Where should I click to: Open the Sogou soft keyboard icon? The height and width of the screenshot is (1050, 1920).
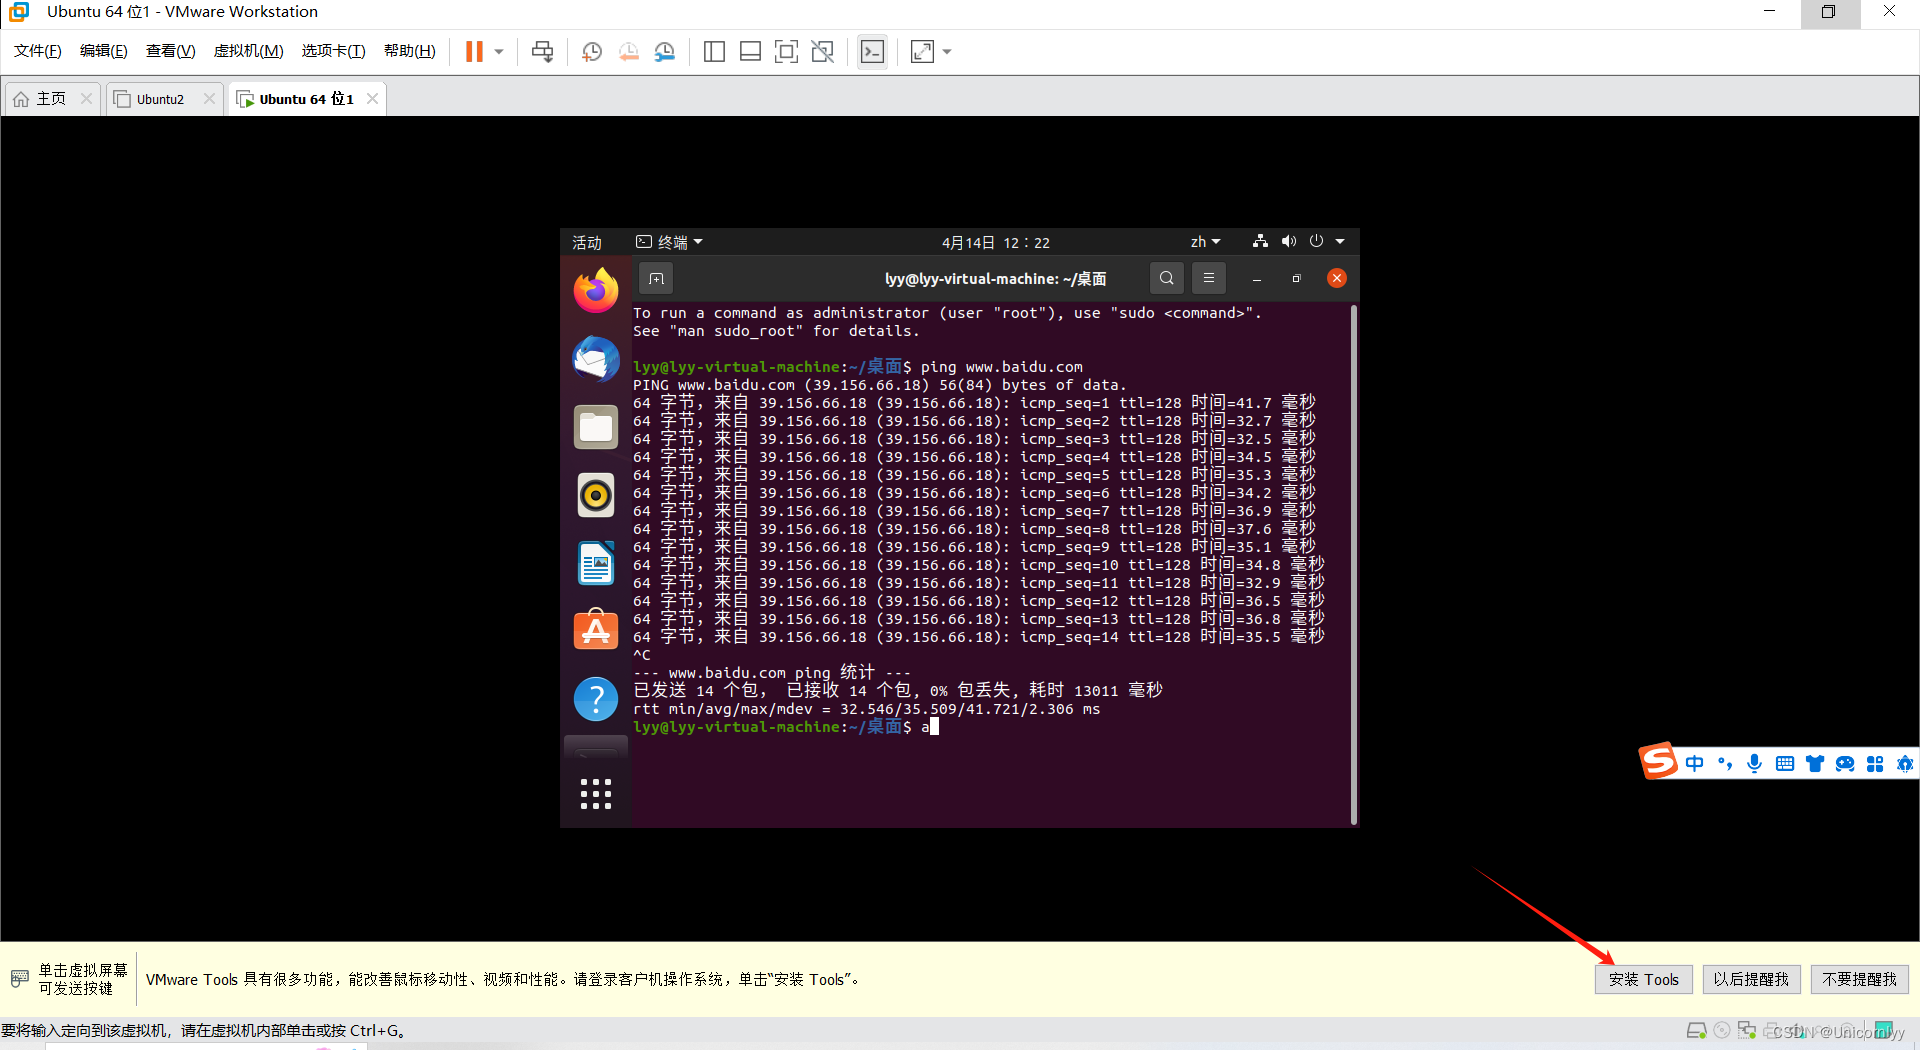1785,764
